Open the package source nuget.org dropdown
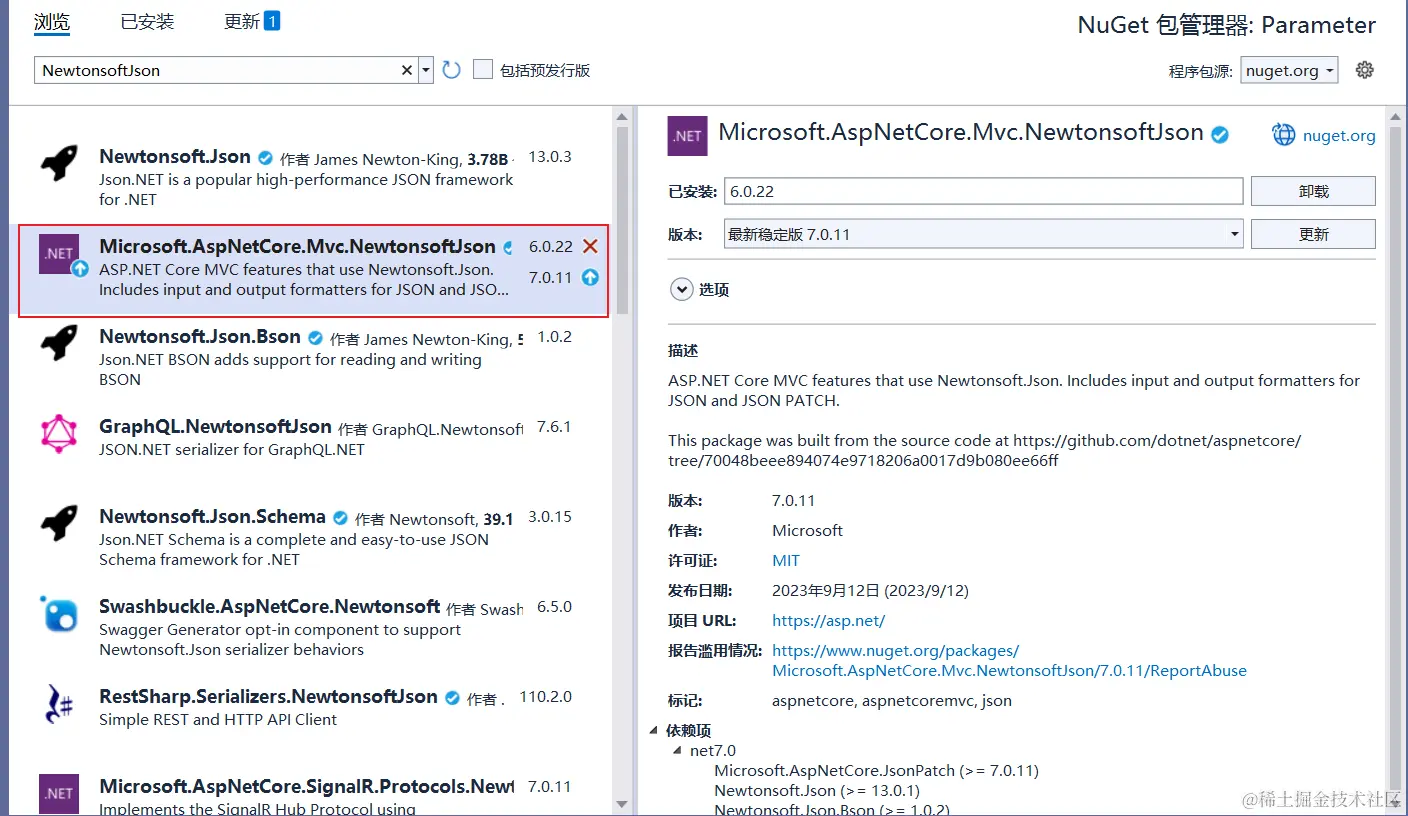The image size is (1408, 816). tap(1289, 70)
